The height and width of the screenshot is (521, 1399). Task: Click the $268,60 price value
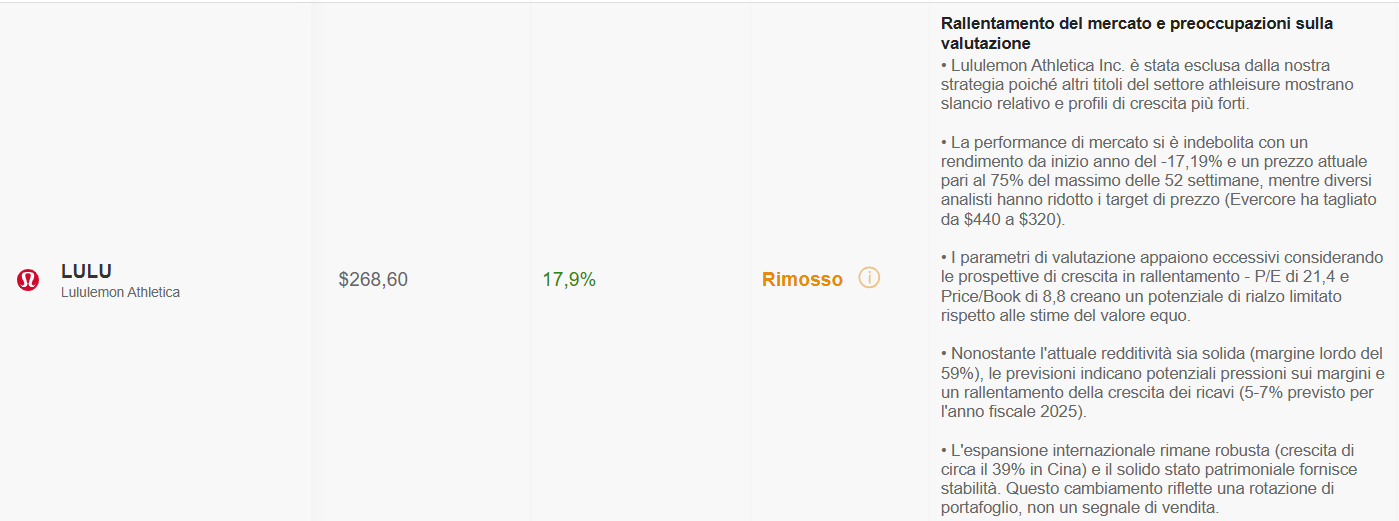tap(373, 280)
